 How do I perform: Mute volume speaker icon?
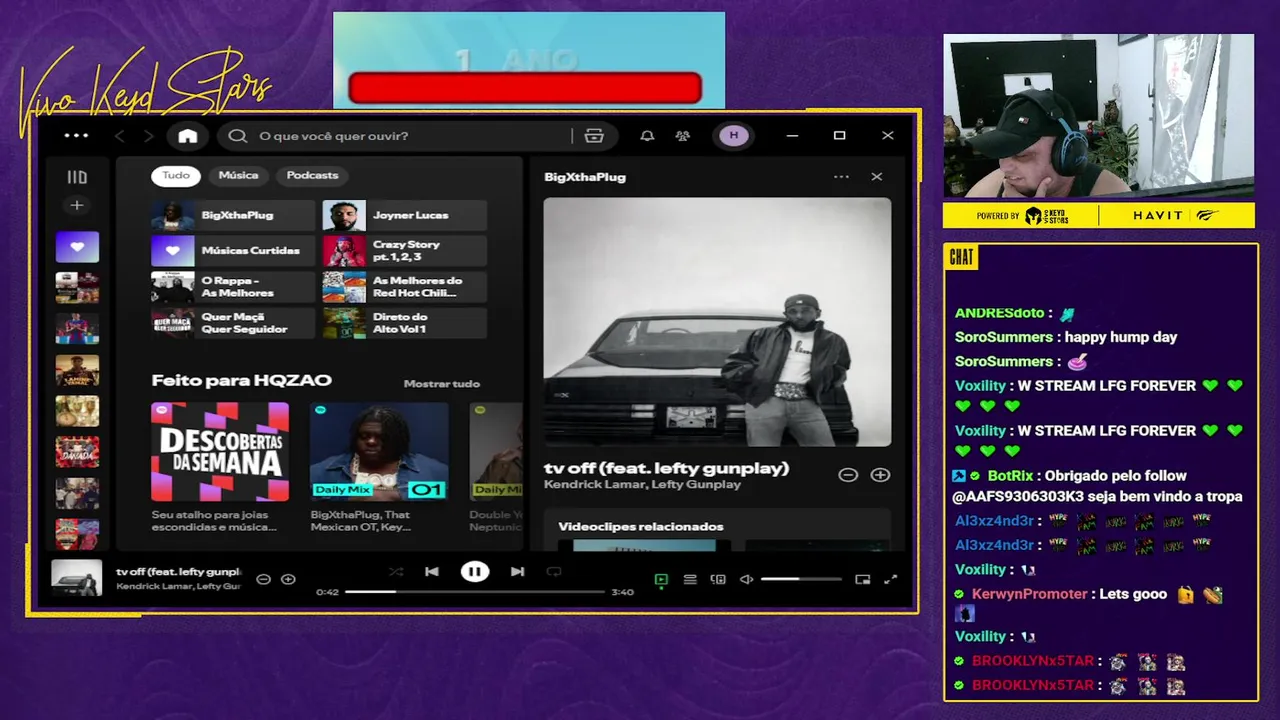pos(746,579)
